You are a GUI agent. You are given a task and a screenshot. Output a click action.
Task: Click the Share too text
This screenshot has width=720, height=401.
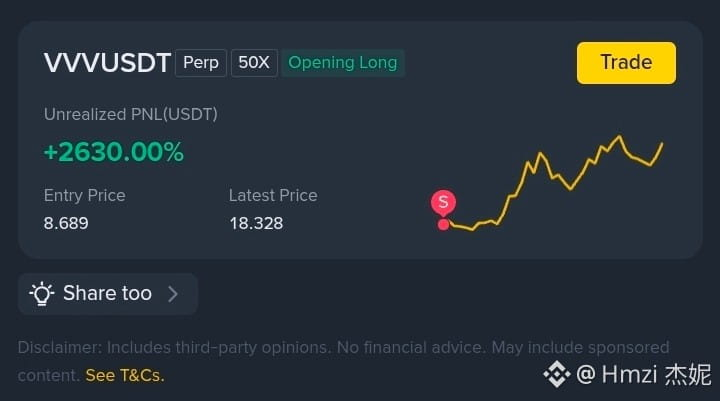pos(107,293)
